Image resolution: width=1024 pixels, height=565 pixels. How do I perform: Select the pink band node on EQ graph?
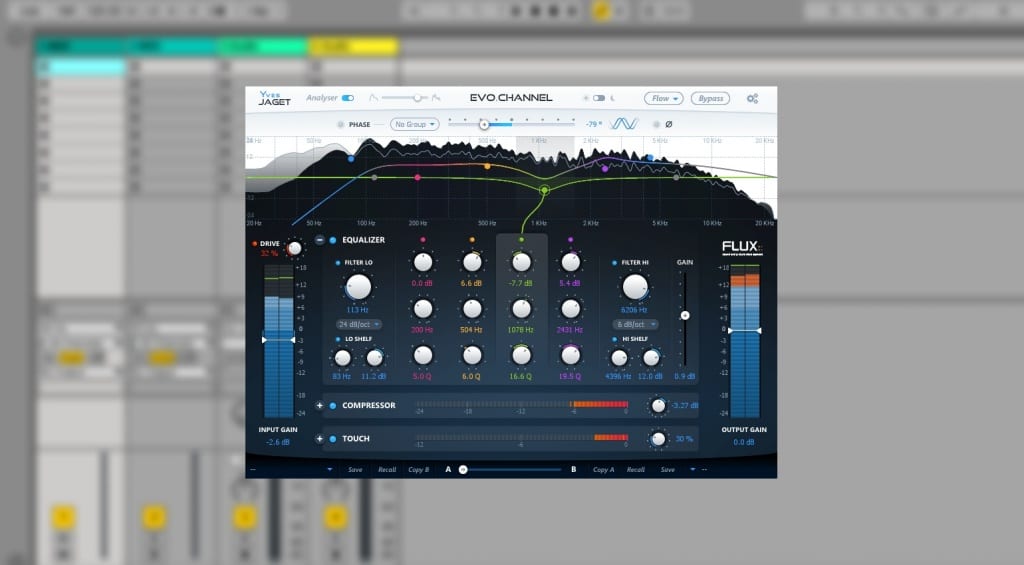(x=417, y=177)
